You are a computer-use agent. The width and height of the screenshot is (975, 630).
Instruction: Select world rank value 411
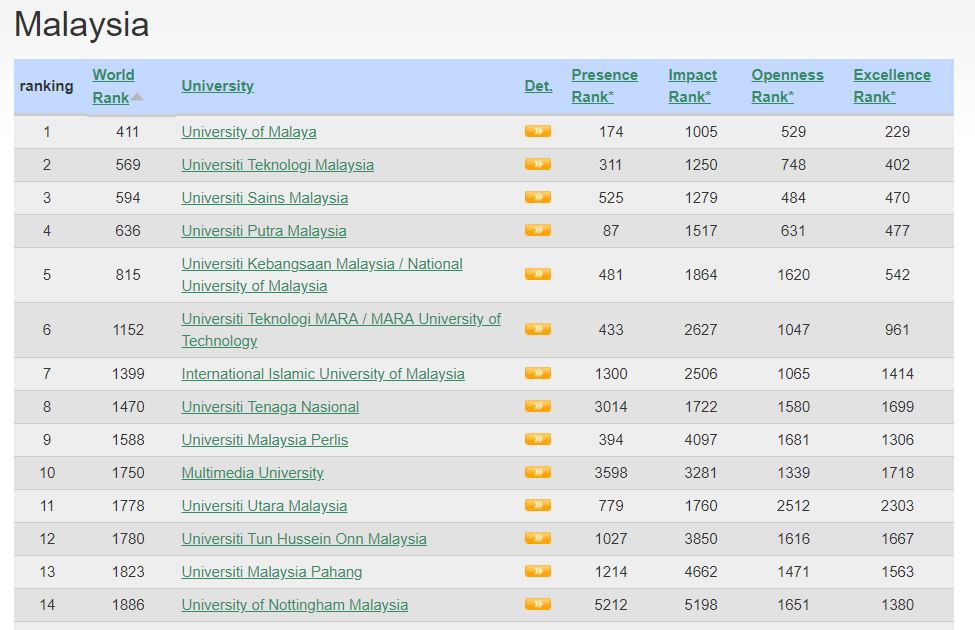click(x=127, y=132)
